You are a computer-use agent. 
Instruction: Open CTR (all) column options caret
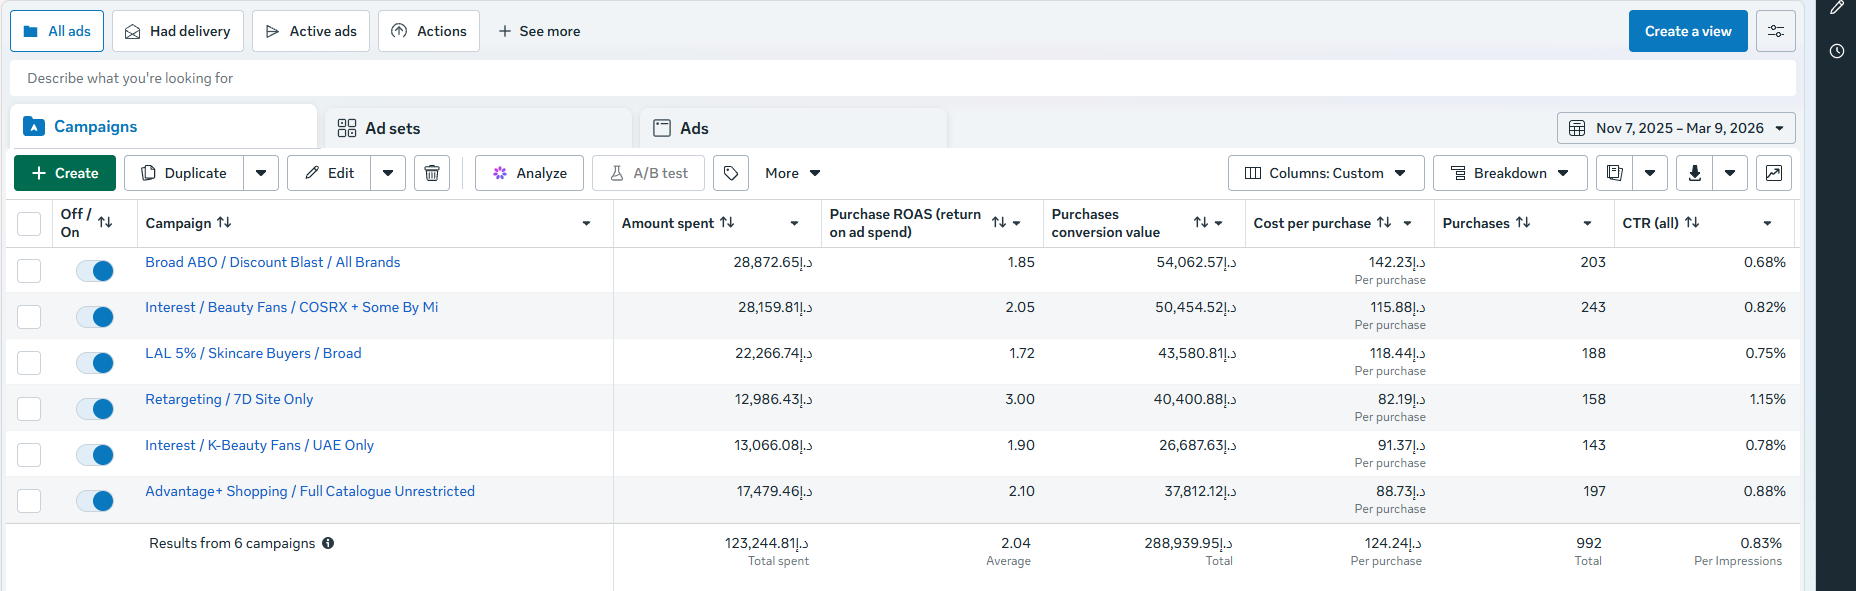pos(1767,223)
